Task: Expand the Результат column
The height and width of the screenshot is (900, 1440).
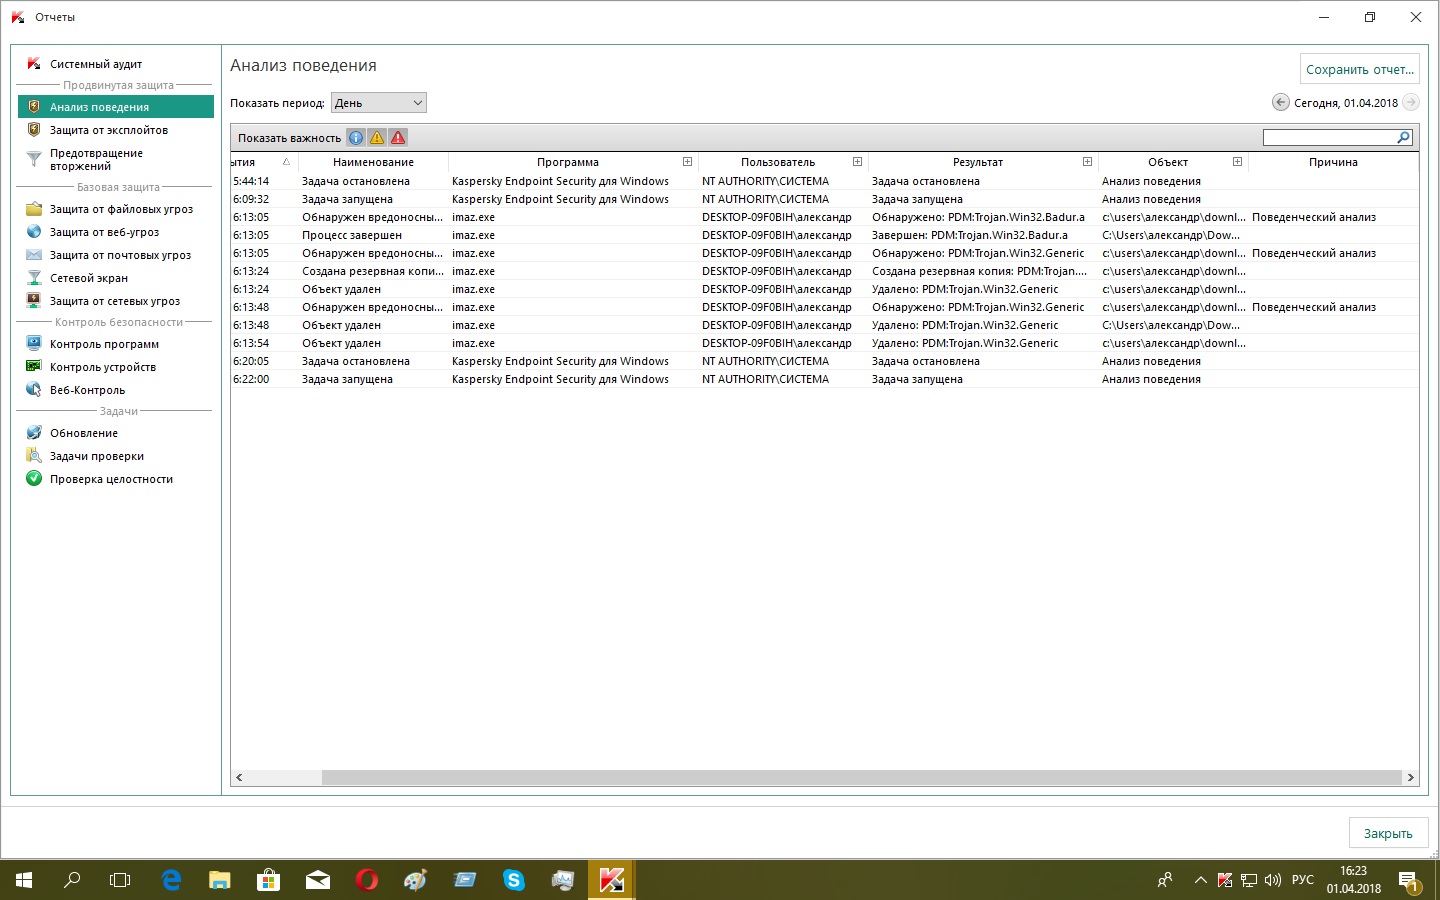Action: coord(1087,161)
